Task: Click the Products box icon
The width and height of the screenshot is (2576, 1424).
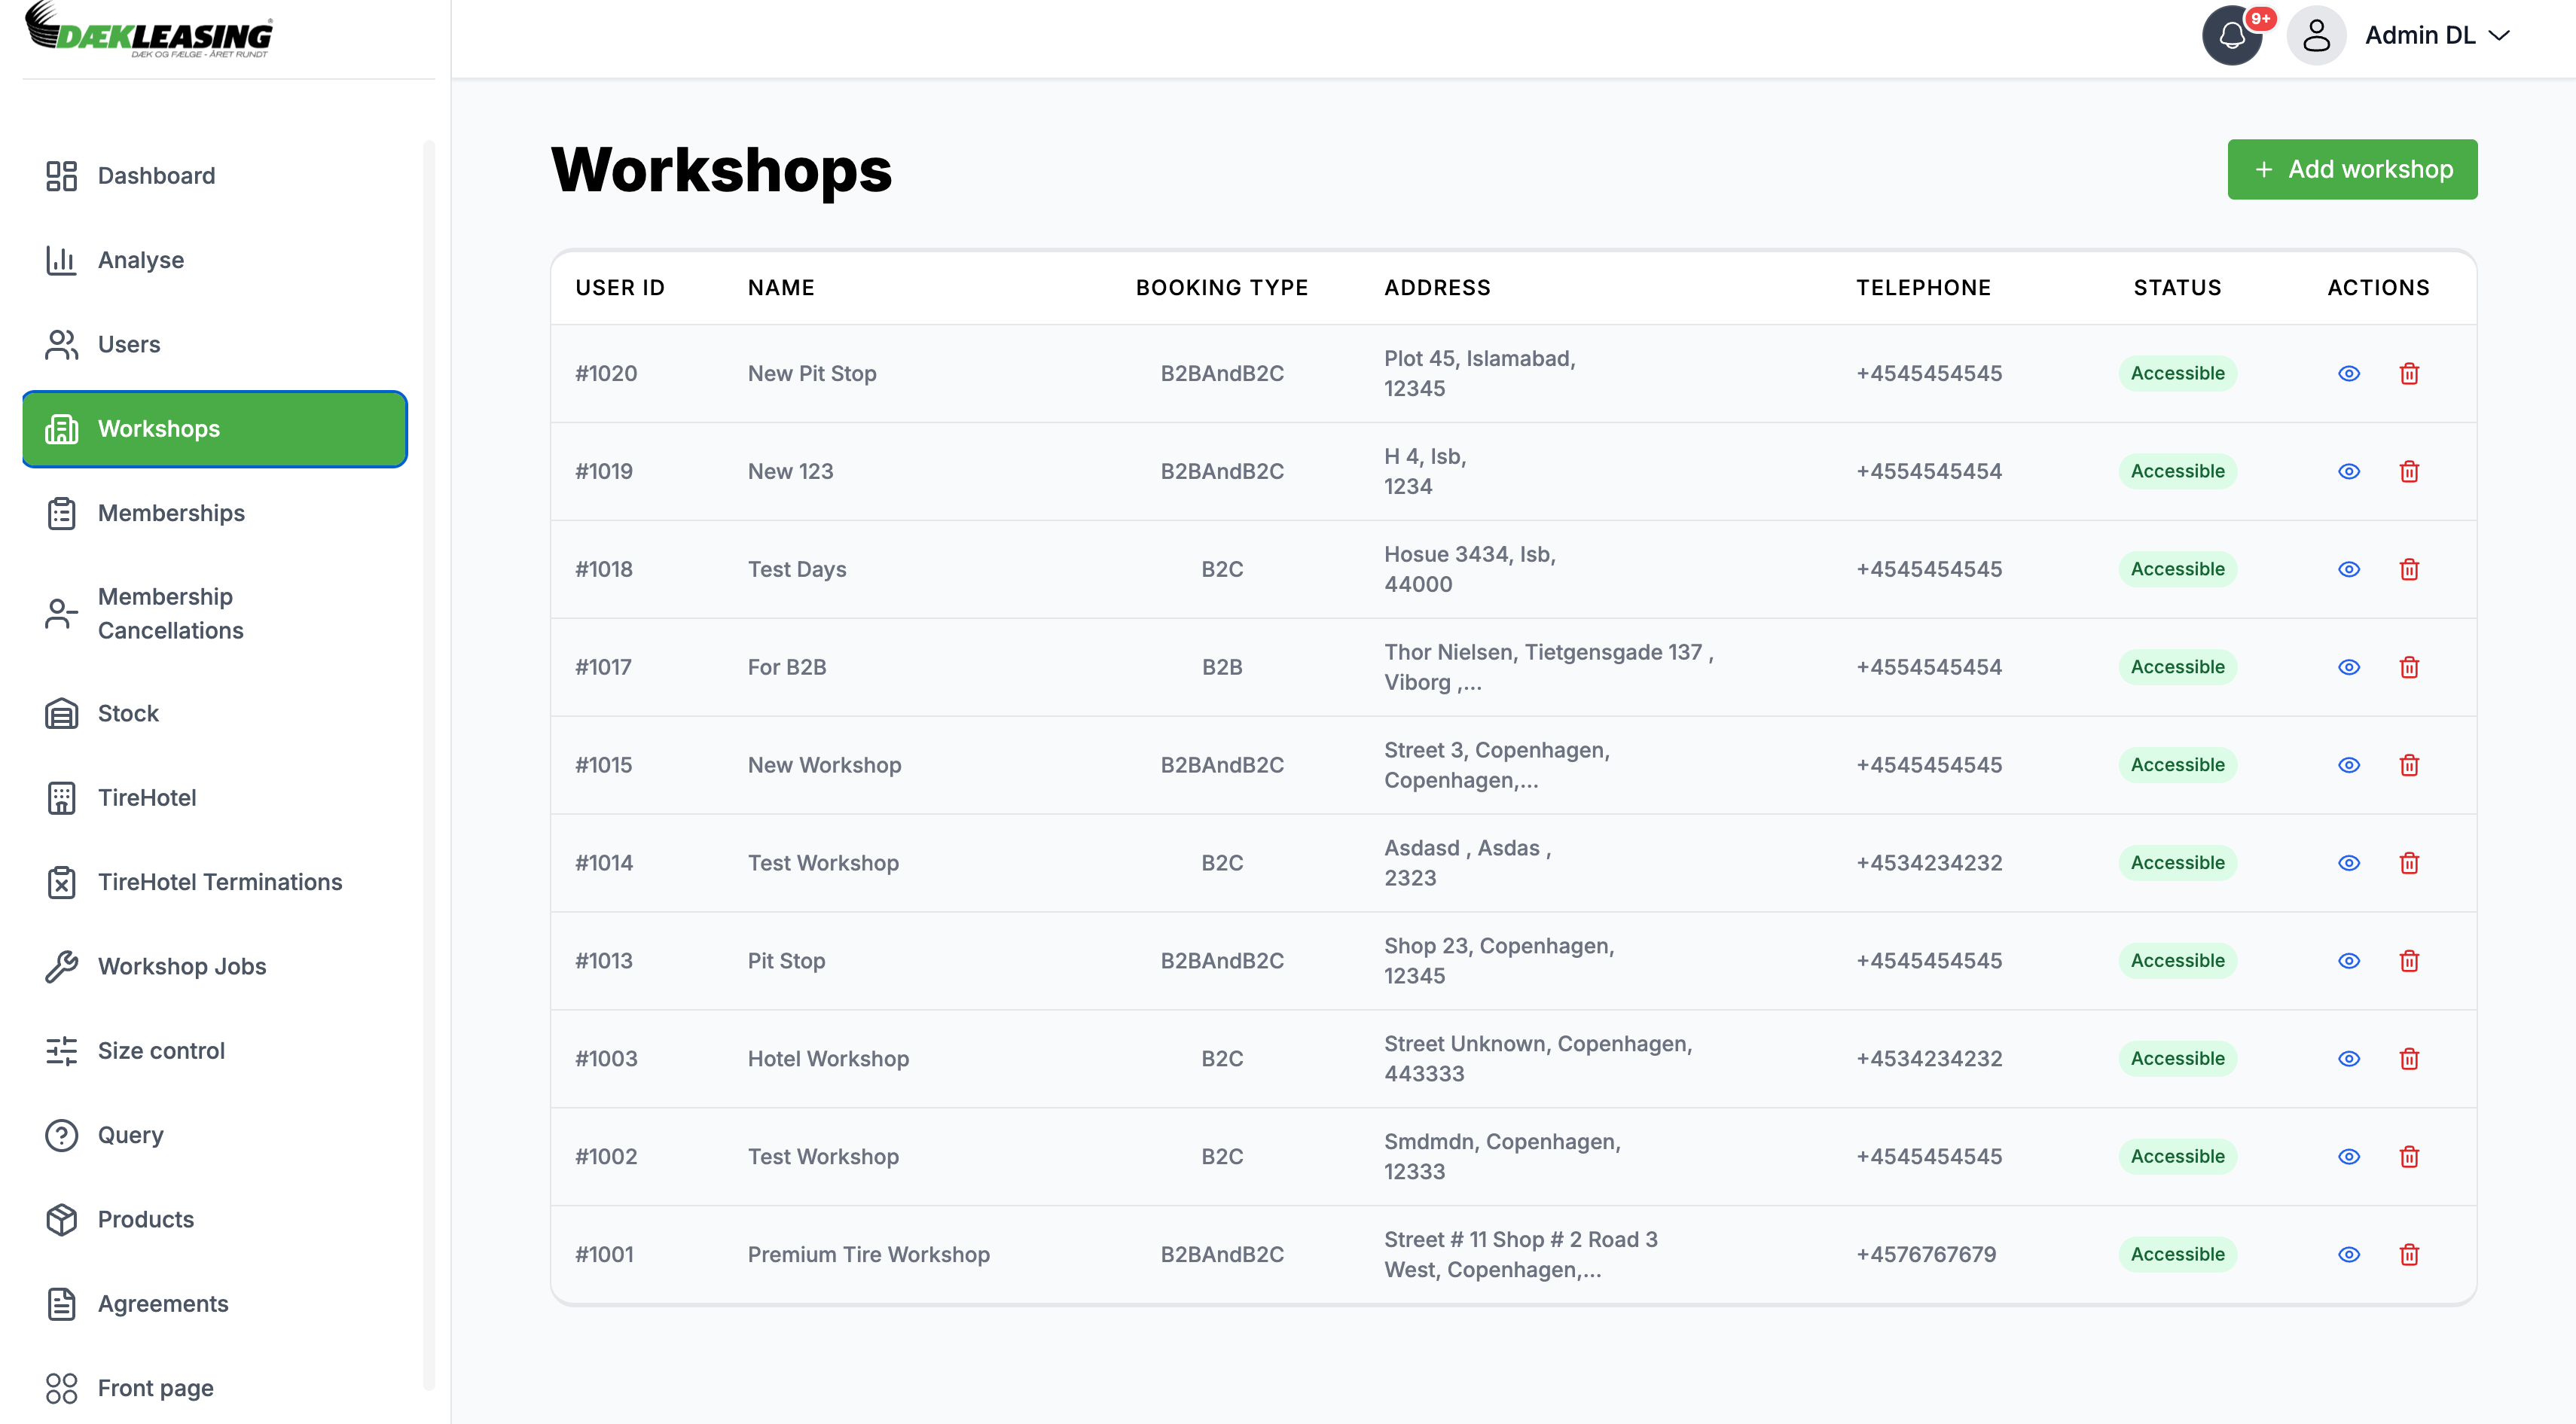Action: click(61, 1219)
